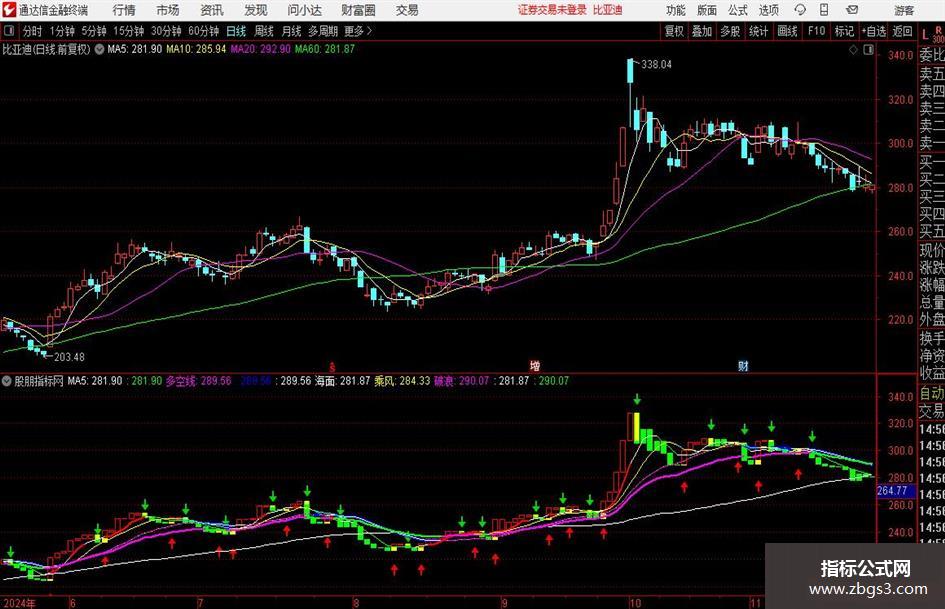Click the 标记 toolbar button
The height and width of the screenshot is (609, 945).
[x=844, y=31]
